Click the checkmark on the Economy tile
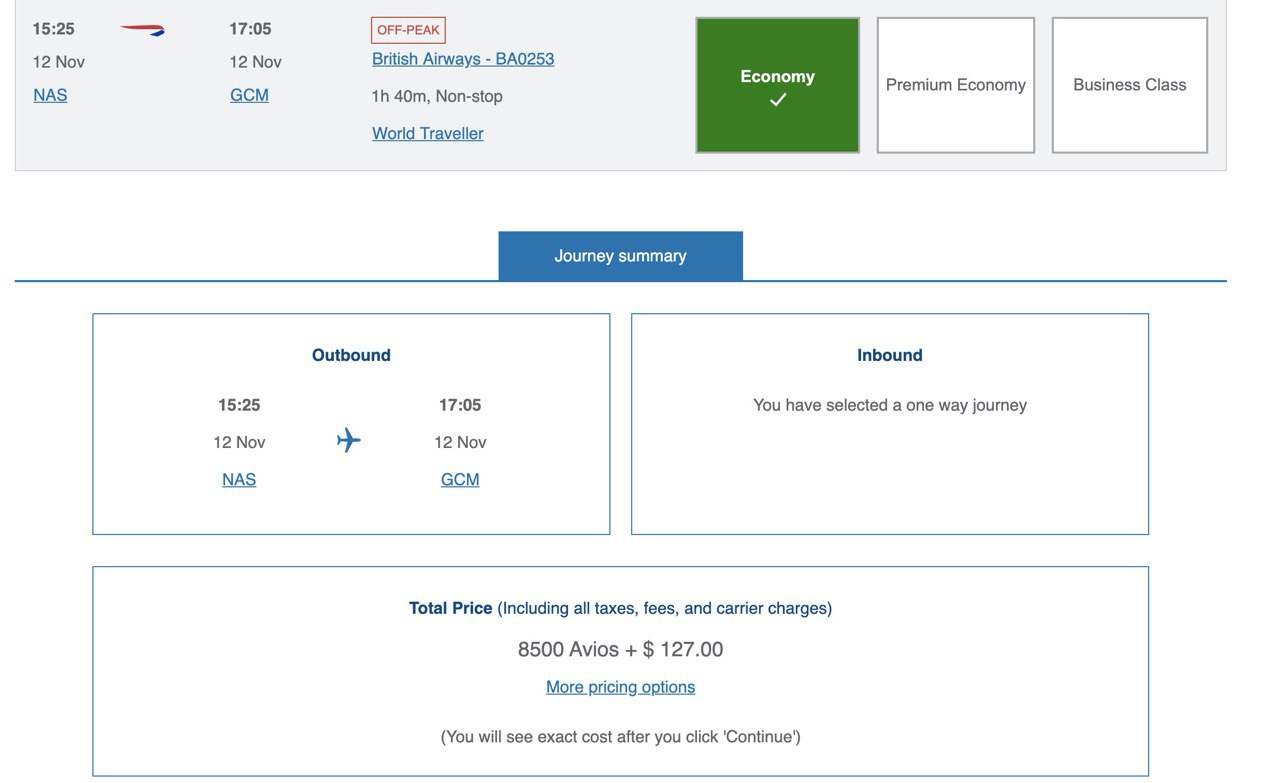The width and height of the screenshot is (1280, 783). click(x=778, y=100)
